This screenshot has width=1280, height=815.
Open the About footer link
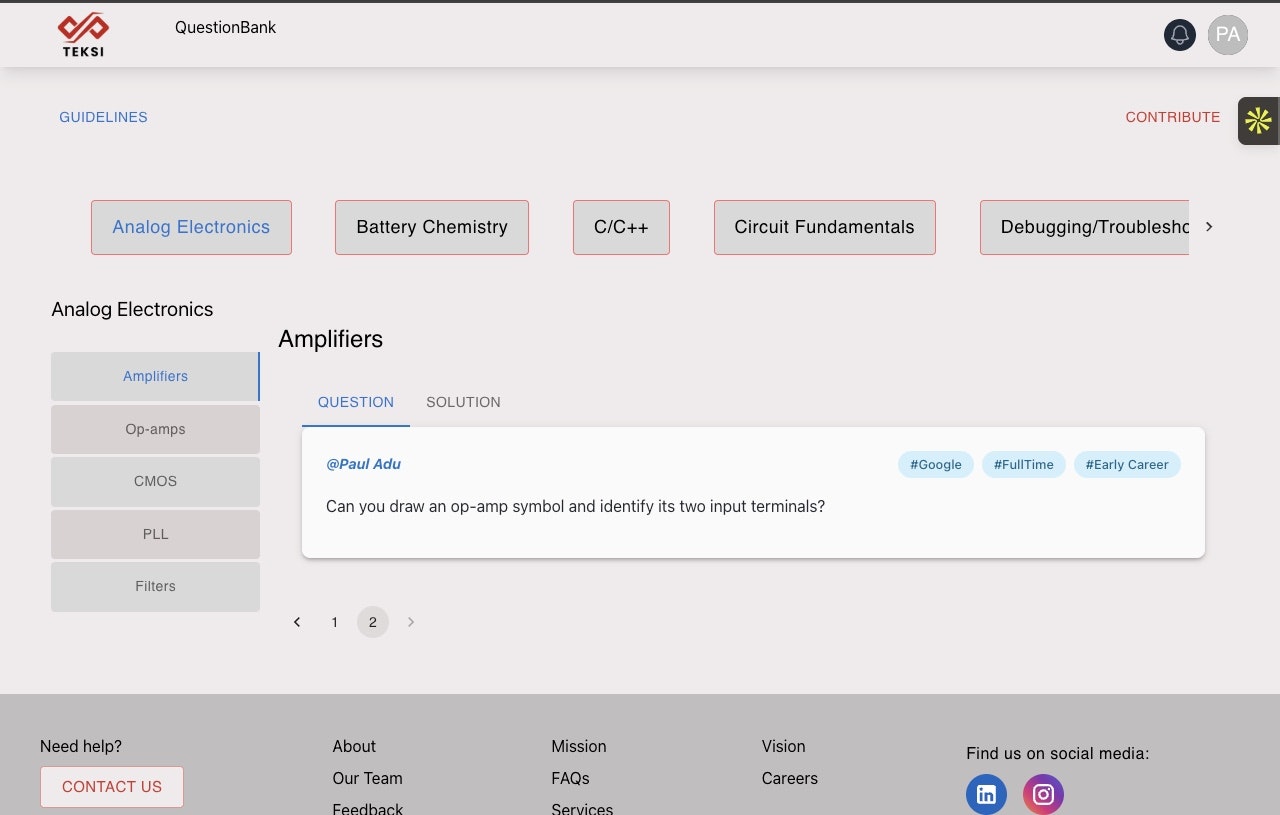[354, 746]
